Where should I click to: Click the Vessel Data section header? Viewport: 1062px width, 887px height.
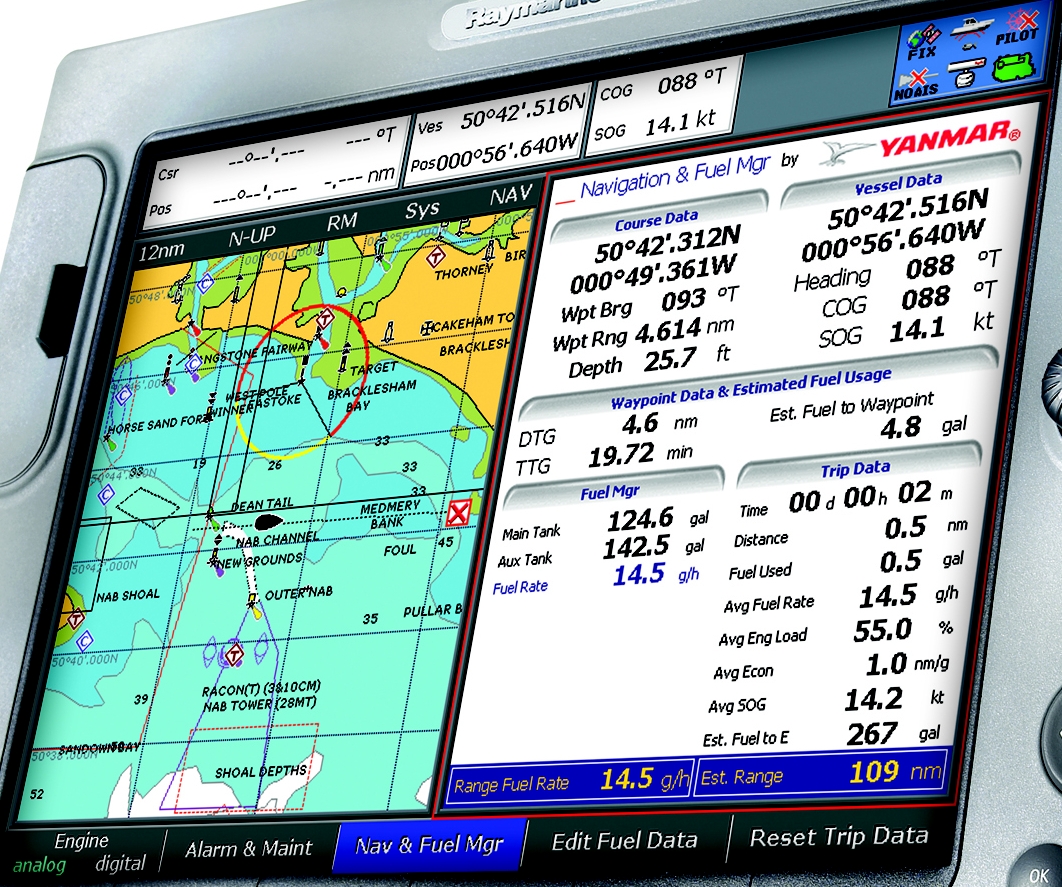898,183
